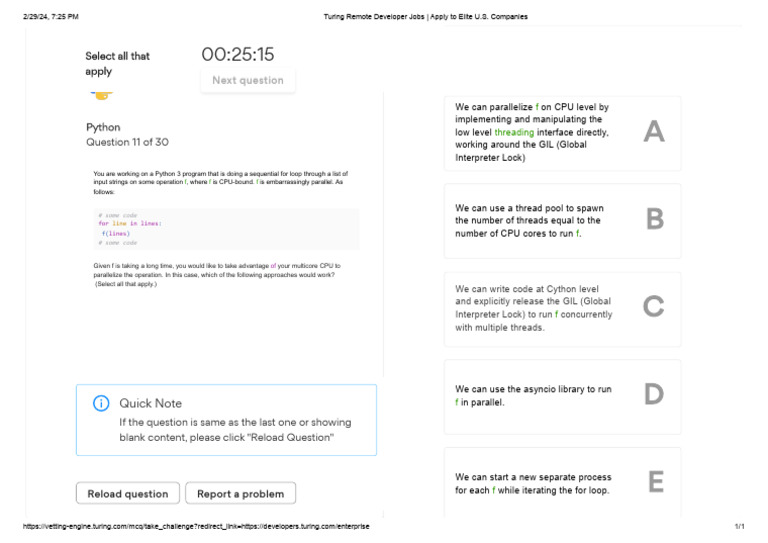Select the asyncio library answer text
The height and width of the screenshot is (543, 768).
(x=533, y=395)
